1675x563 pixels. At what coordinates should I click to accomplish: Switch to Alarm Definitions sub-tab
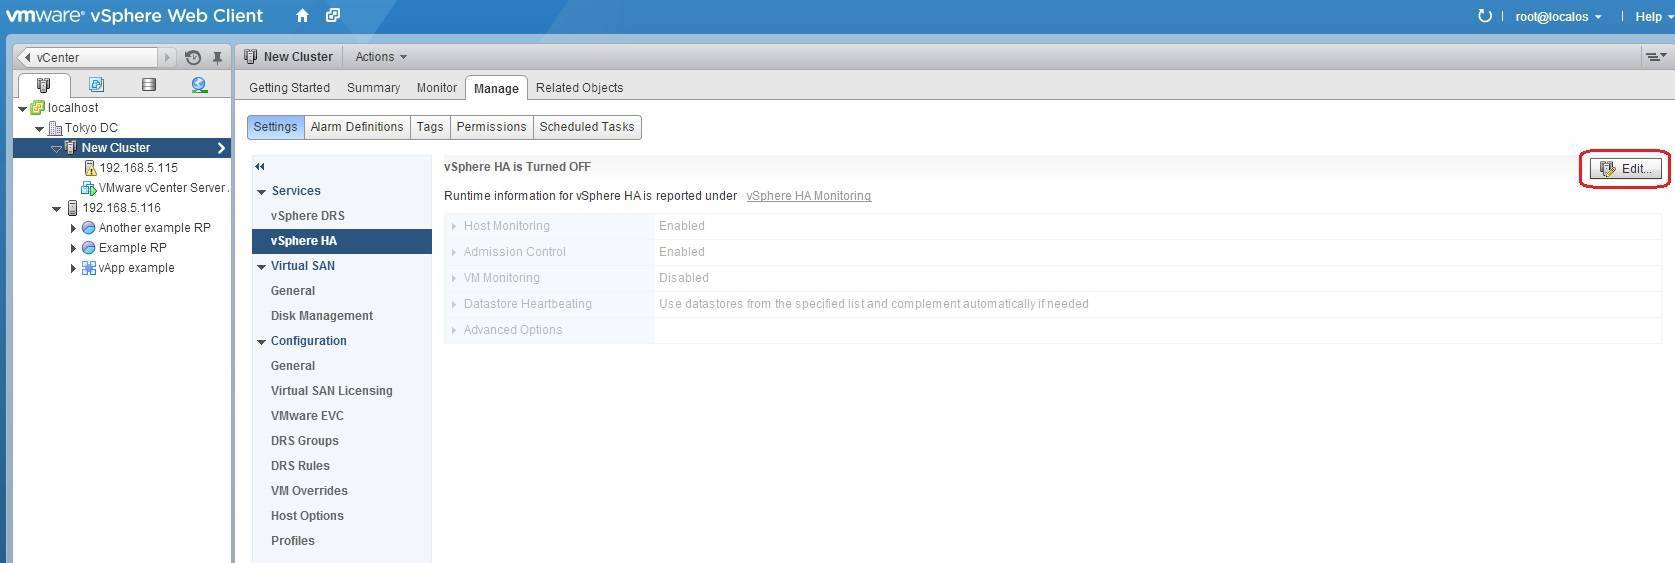[x=357, y=127]
